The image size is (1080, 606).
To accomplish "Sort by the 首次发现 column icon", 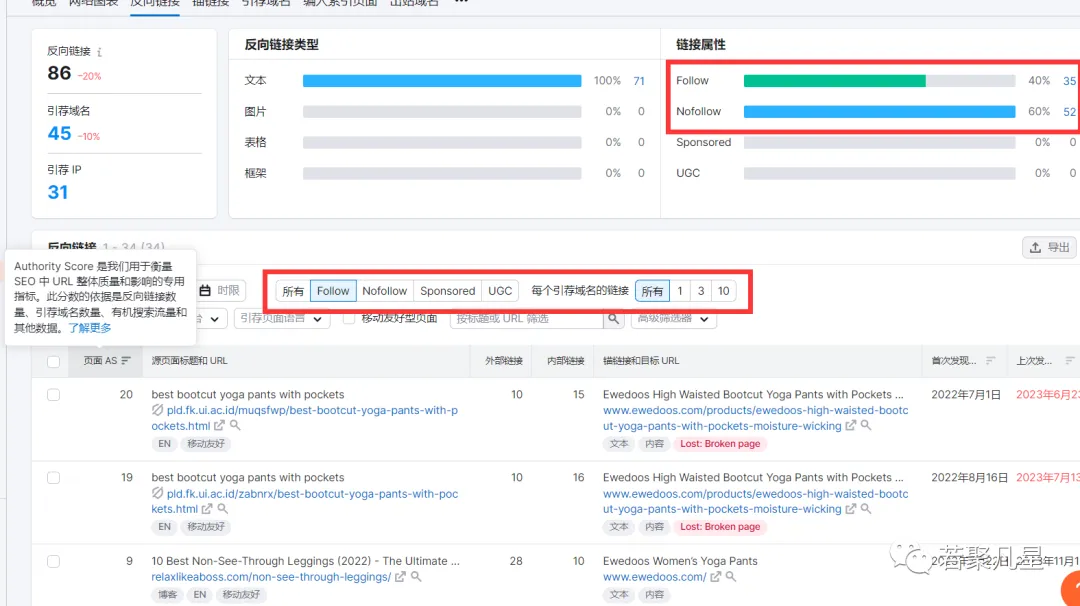I will tap(990, 360).
